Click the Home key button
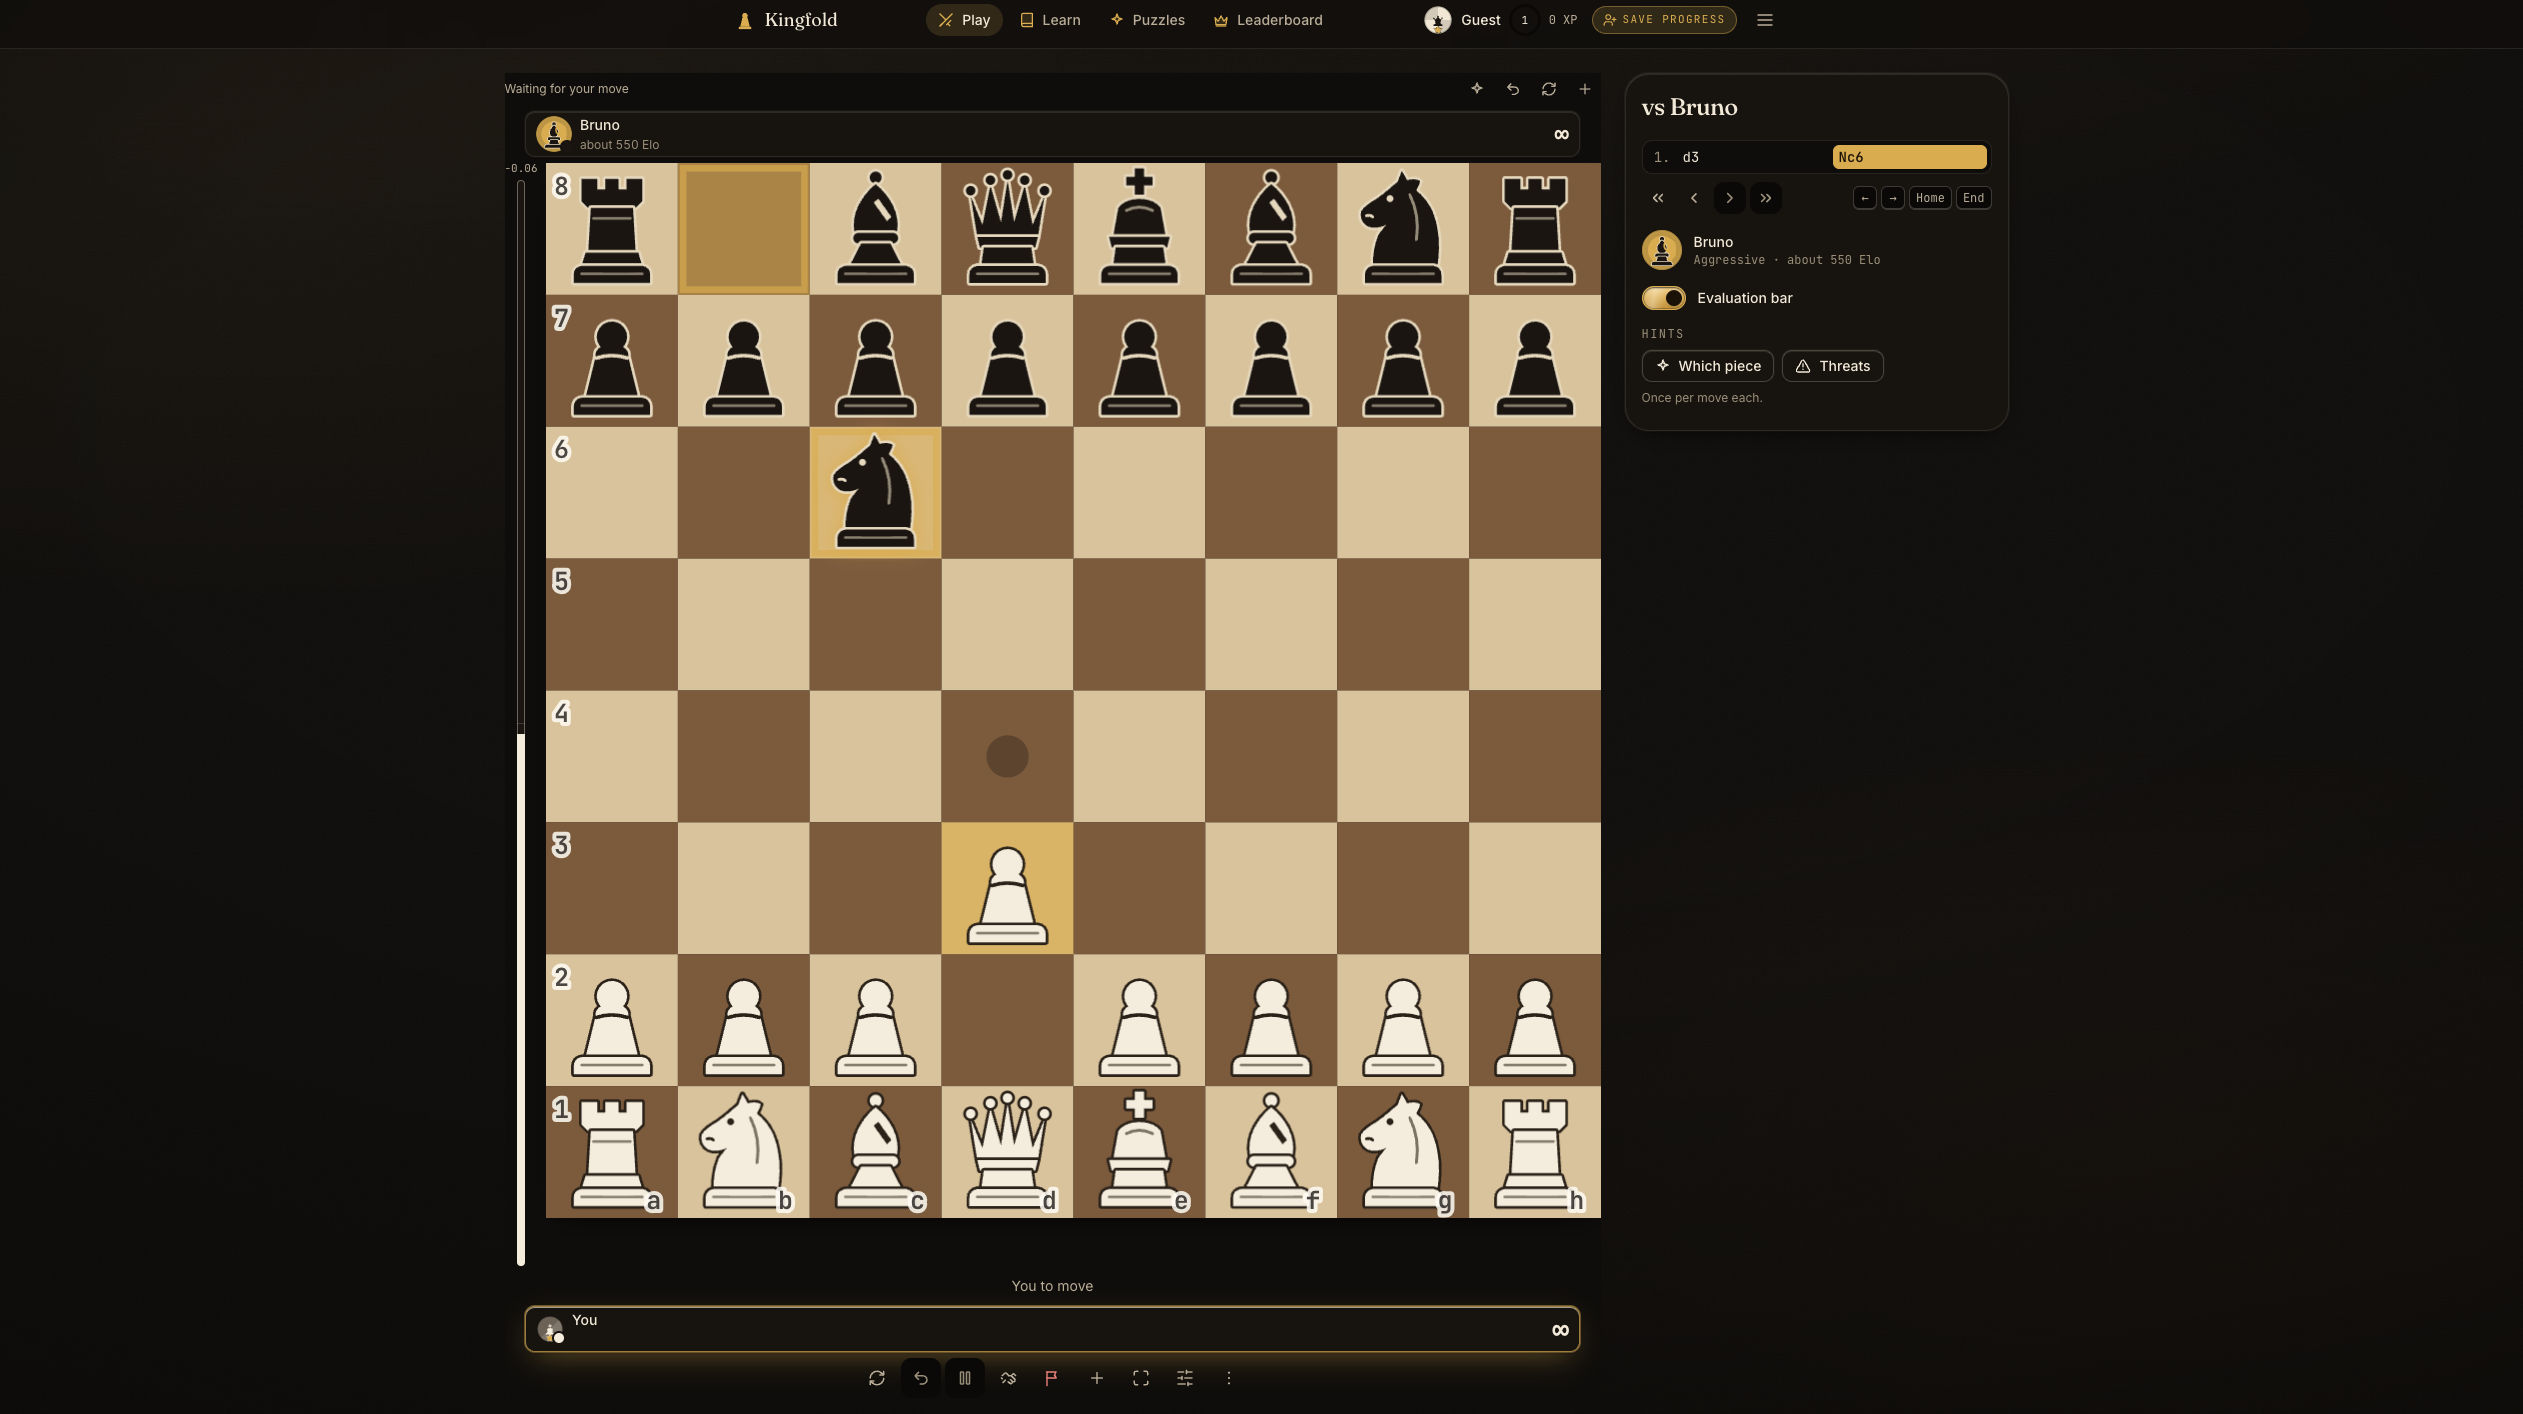This screenshot has height=1414, width=2523. click(x=1929, y=198)
